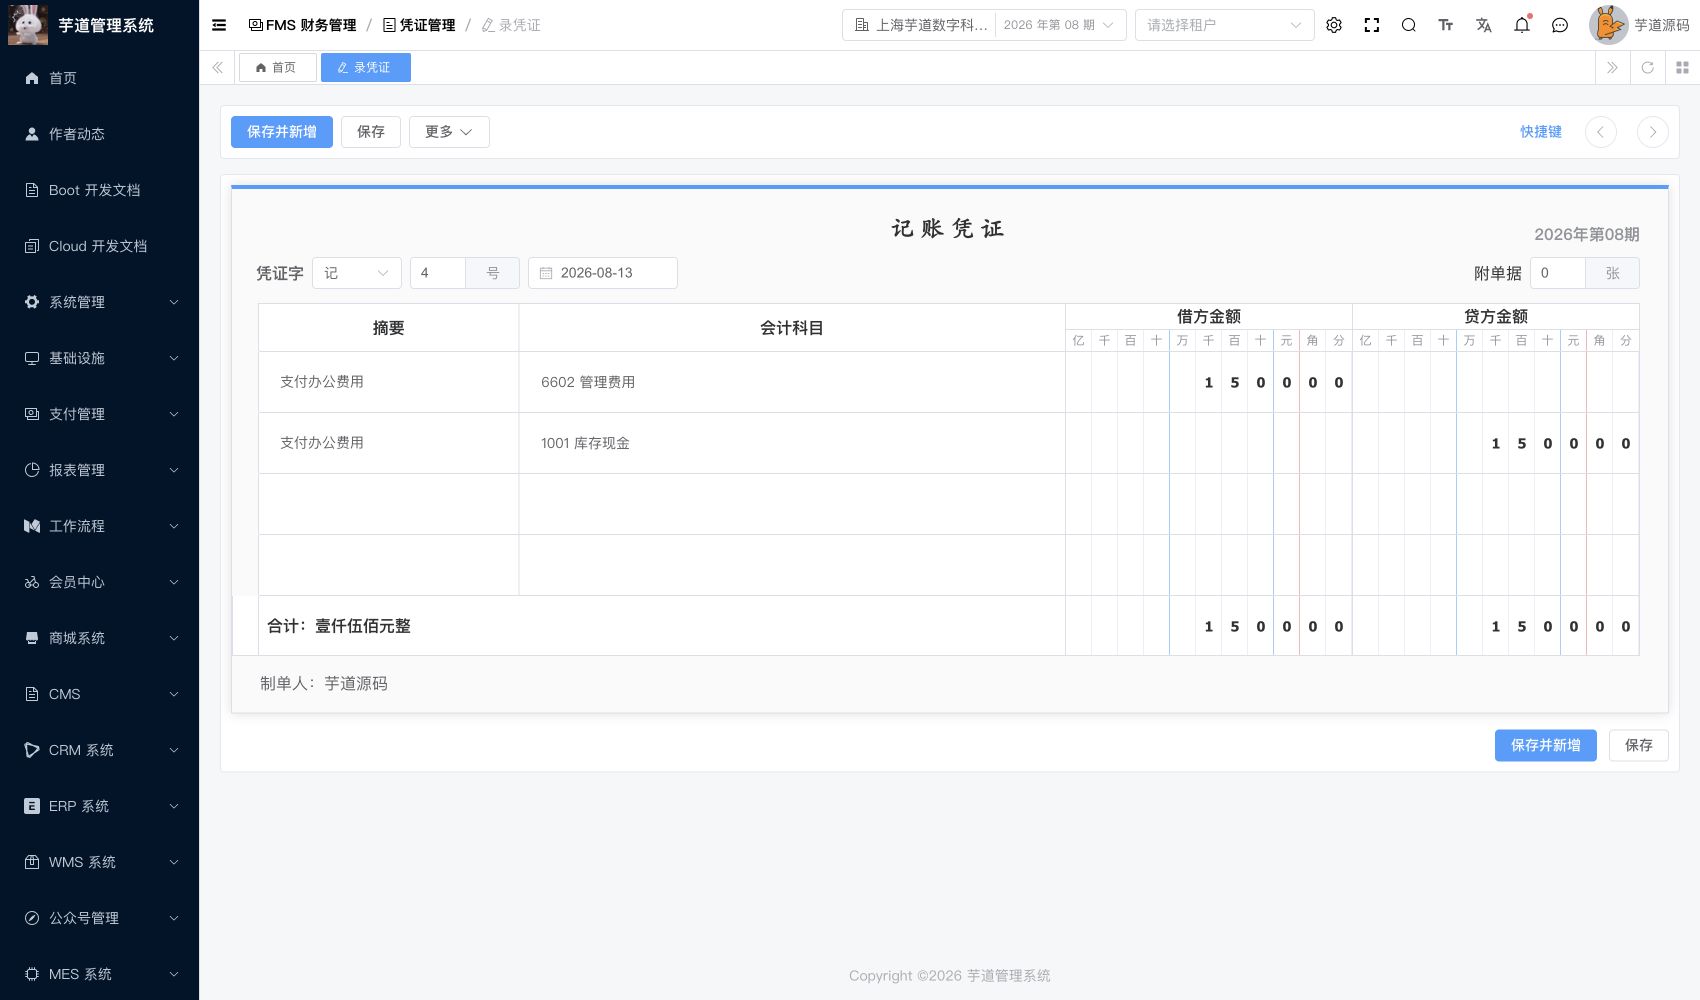Expand 工作流程 sidebar menu
Viewport: 1700px width, 1000px height.
[100, 526]
